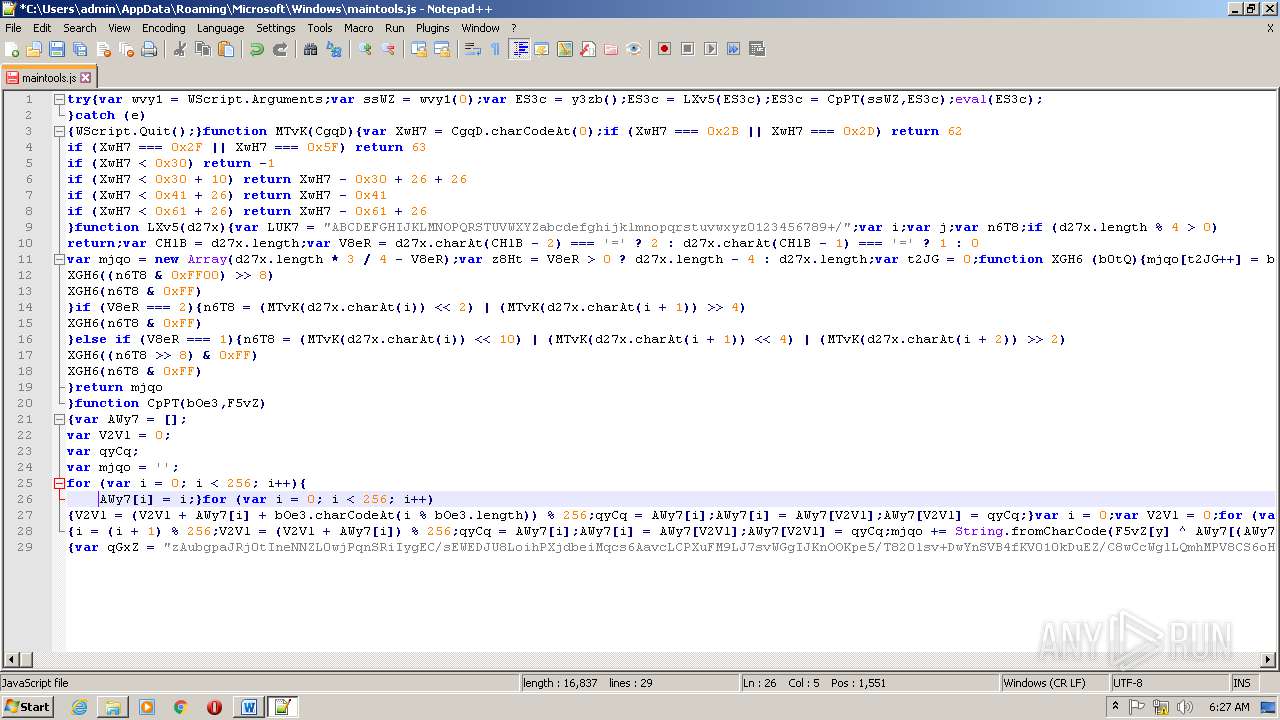
Task: Click the Copy toolbar icon
Action: [203, 49]
